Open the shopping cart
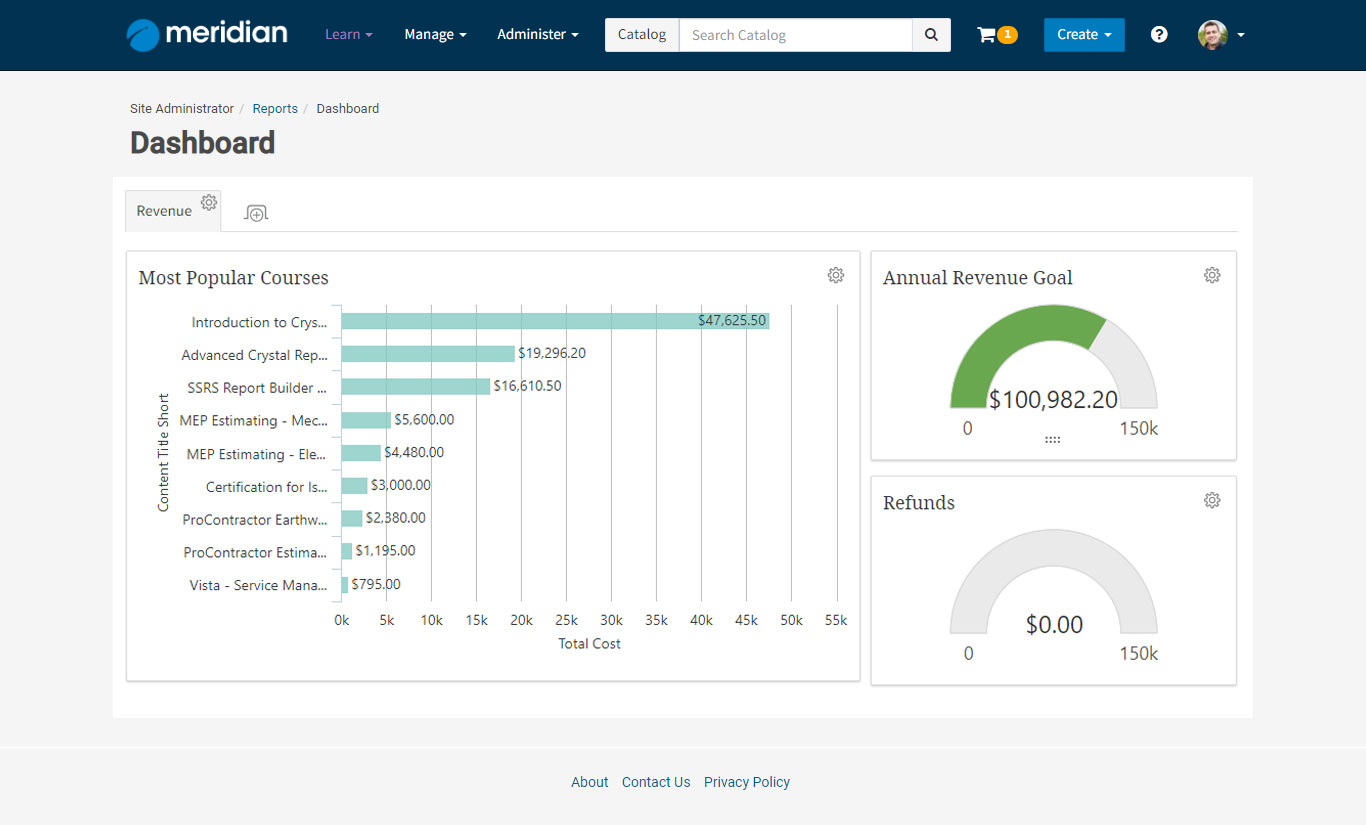Screen dimensions: 1366x825 [x=995, y=35]
